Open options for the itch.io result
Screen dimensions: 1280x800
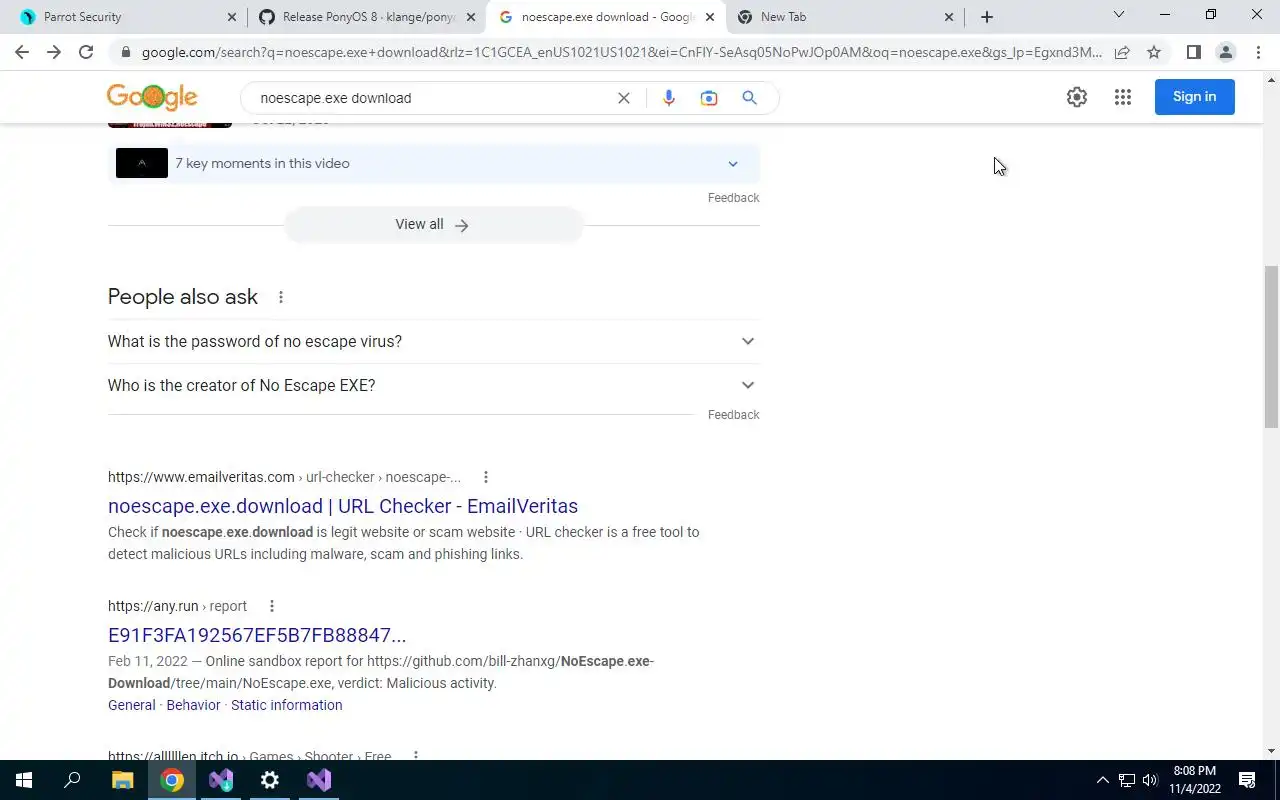tap(416, 756)
